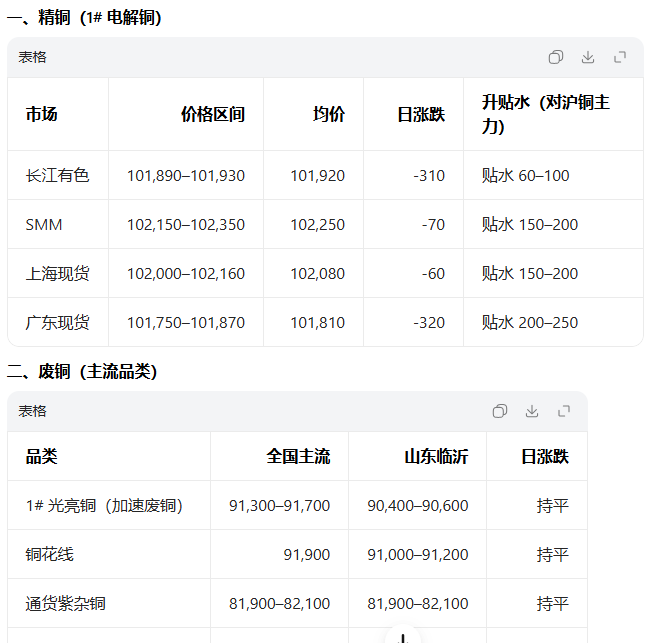Click the 山东临沂 column header
The width and height of the screenshot is (650, 643).
(x=436, y=456)
